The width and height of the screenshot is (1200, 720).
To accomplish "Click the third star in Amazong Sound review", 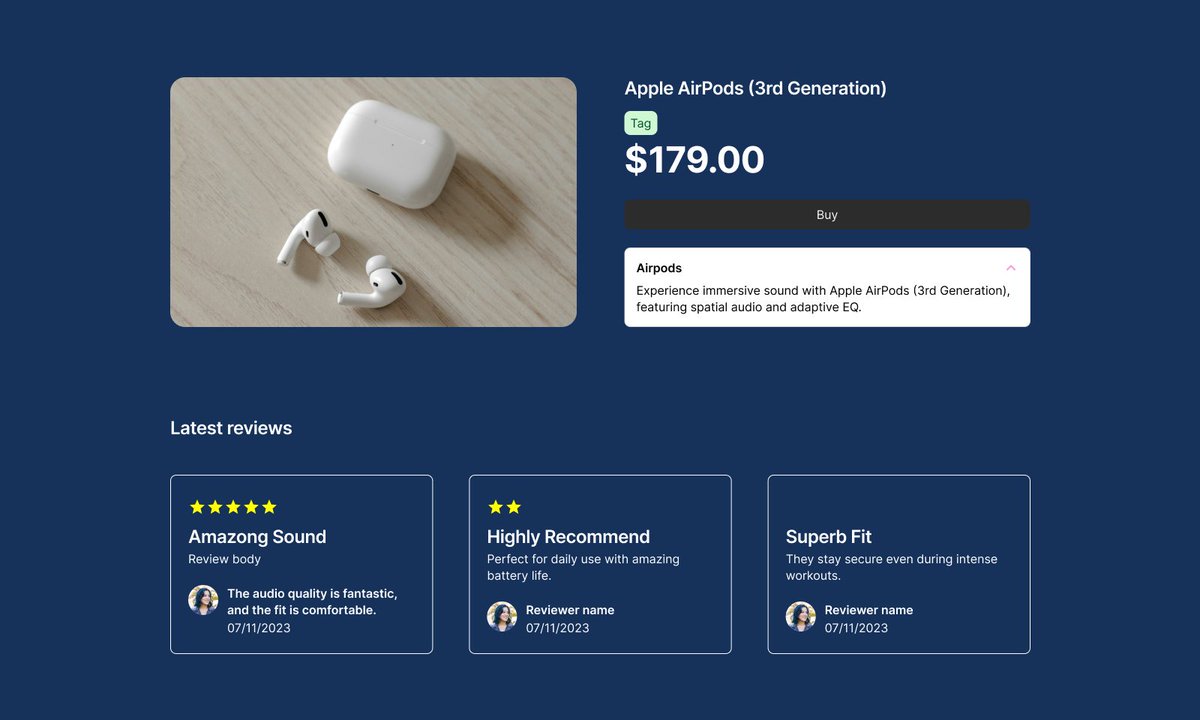I will 233,507.
